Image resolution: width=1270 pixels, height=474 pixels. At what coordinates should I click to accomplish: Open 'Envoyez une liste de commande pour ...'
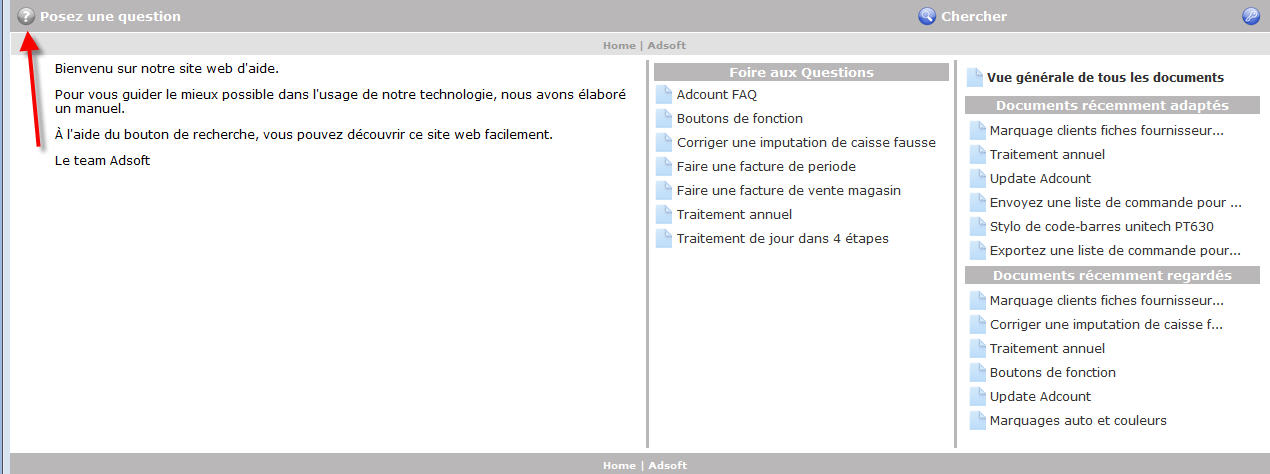click(1115, 203)
